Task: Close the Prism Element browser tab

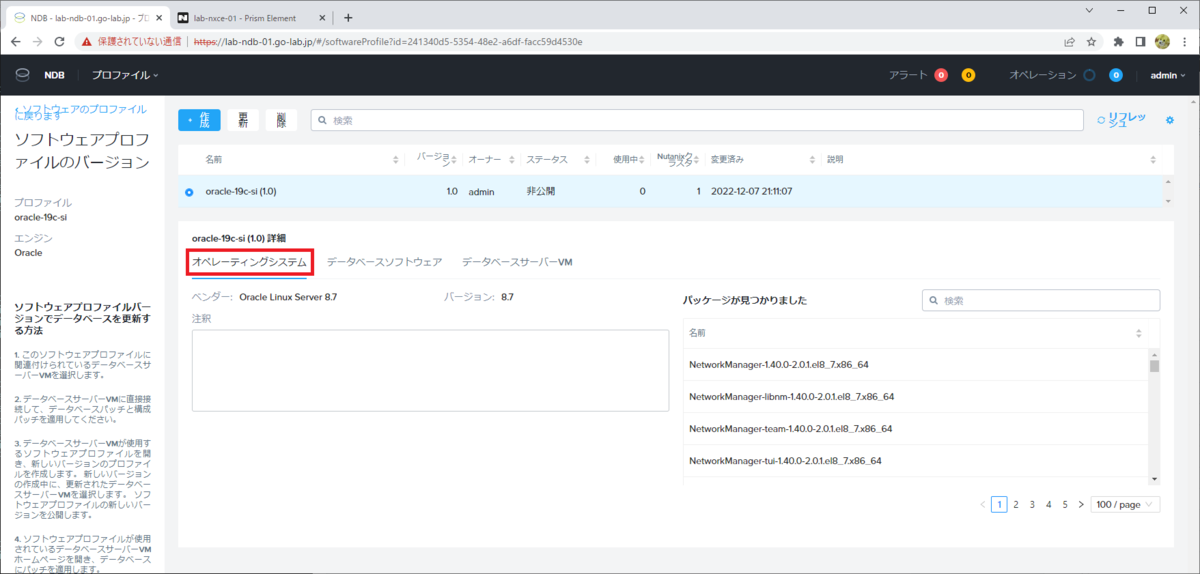Action: point(321,18)
